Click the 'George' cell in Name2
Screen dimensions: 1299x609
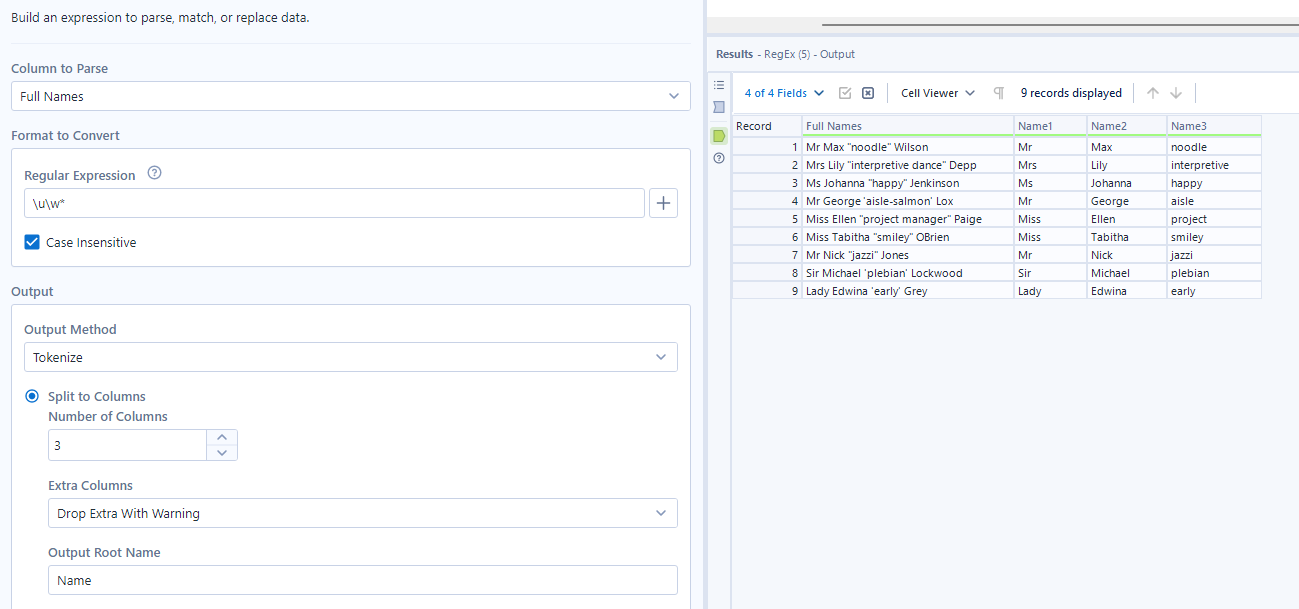1127,201
